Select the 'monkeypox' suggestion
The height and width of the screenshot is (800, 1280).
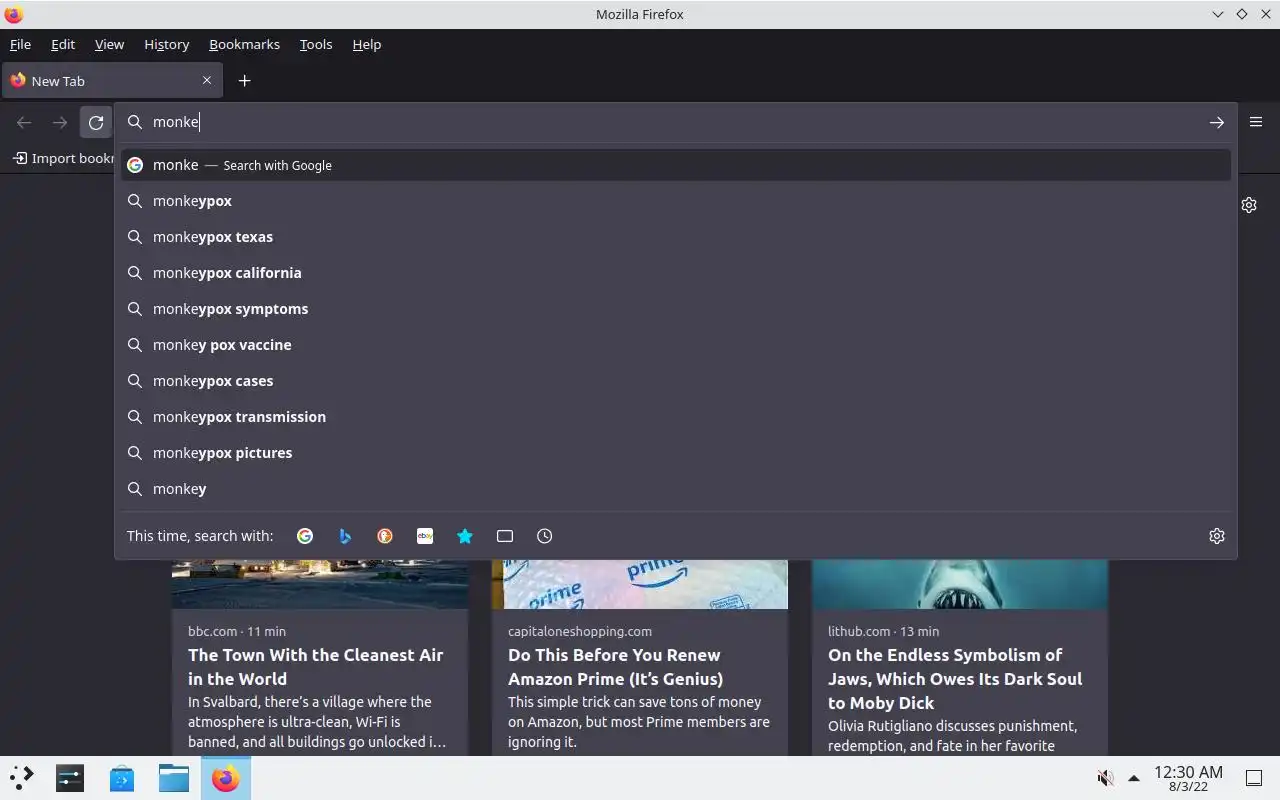pyautogui.click(x=676, y=201)
